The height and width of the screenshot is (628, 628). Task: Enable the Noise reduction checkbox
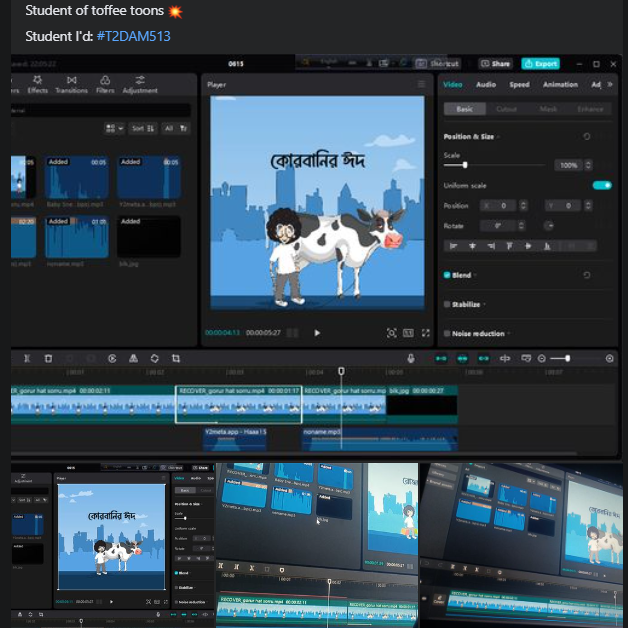click(447, 333)
